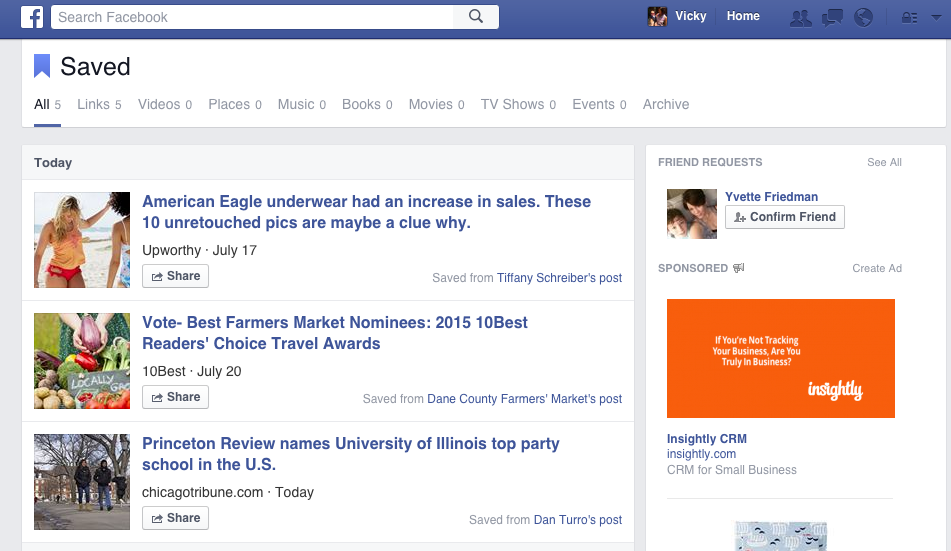This screenshot has width=951, height=551.
Task: Click the search magnifying glass button
Action: pyautogui.click(x=476, y=17)
